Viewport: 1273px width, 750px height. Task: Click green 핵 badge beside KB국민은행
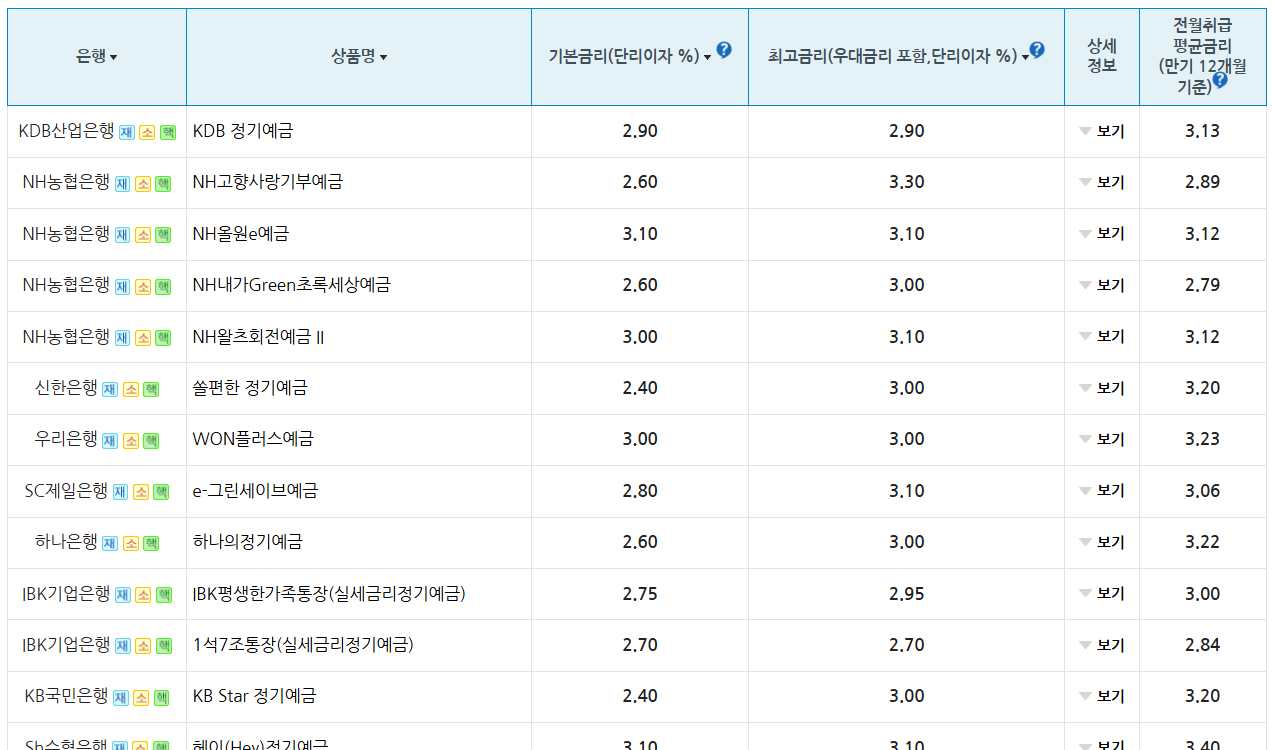pos(160,698)
